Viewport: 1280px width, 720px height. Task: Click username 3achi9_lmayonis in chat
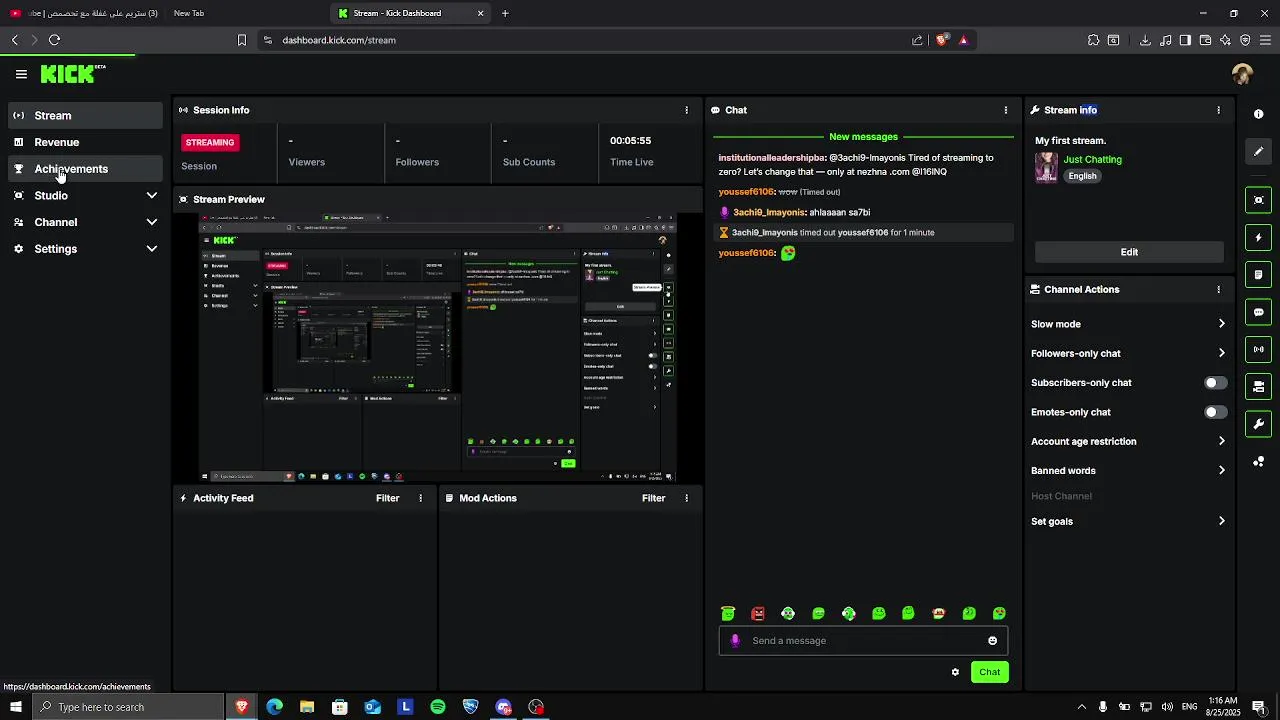coord(769,212)
